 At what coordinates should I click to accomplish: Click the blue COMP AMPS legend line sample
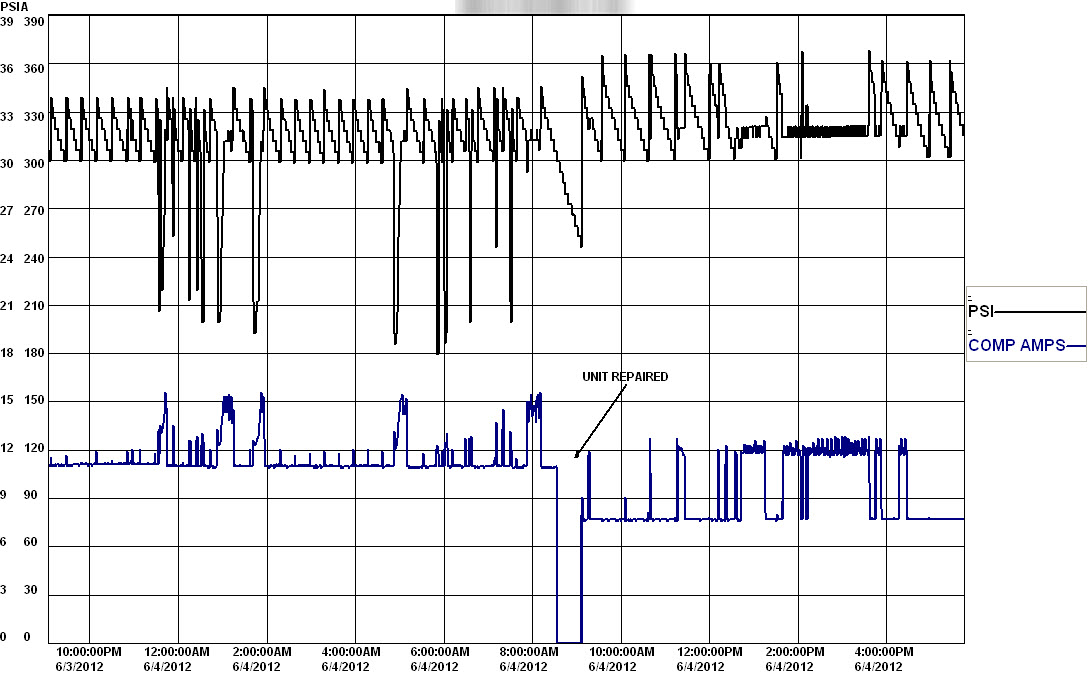click(x=1076, y=345)
